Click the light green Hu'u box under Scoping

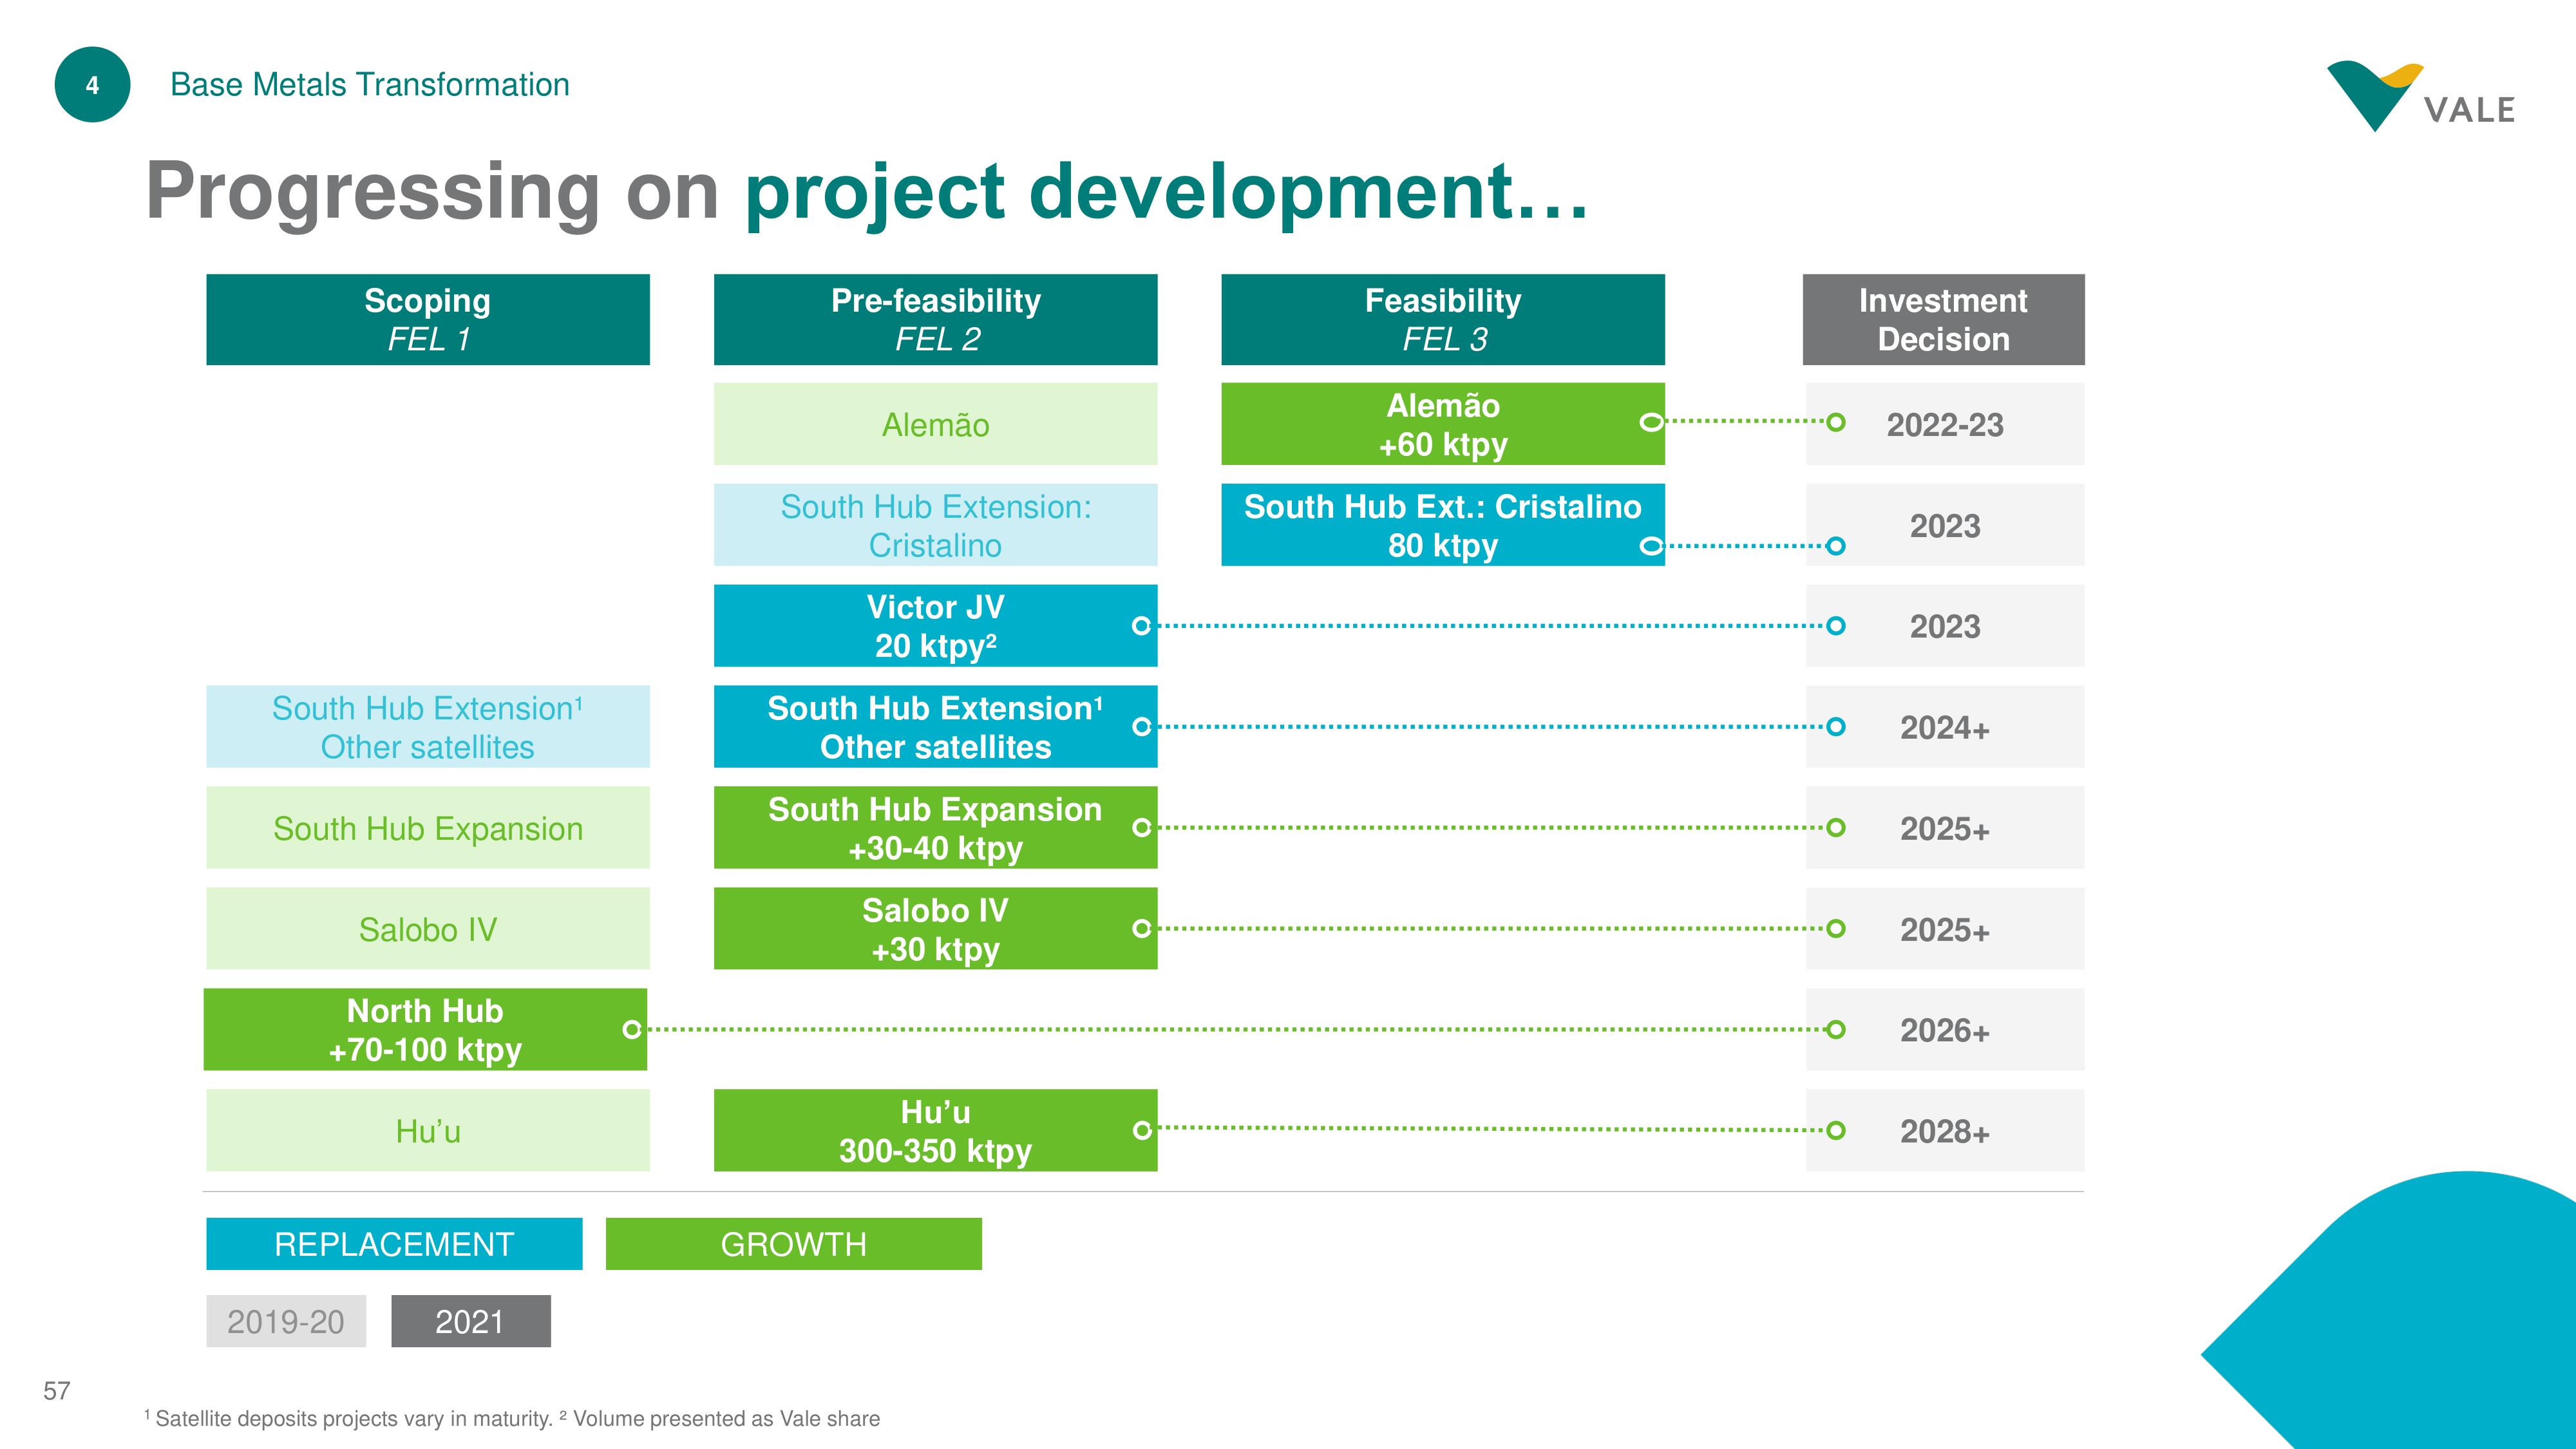pyautogui.click(x=428, y=1131)
